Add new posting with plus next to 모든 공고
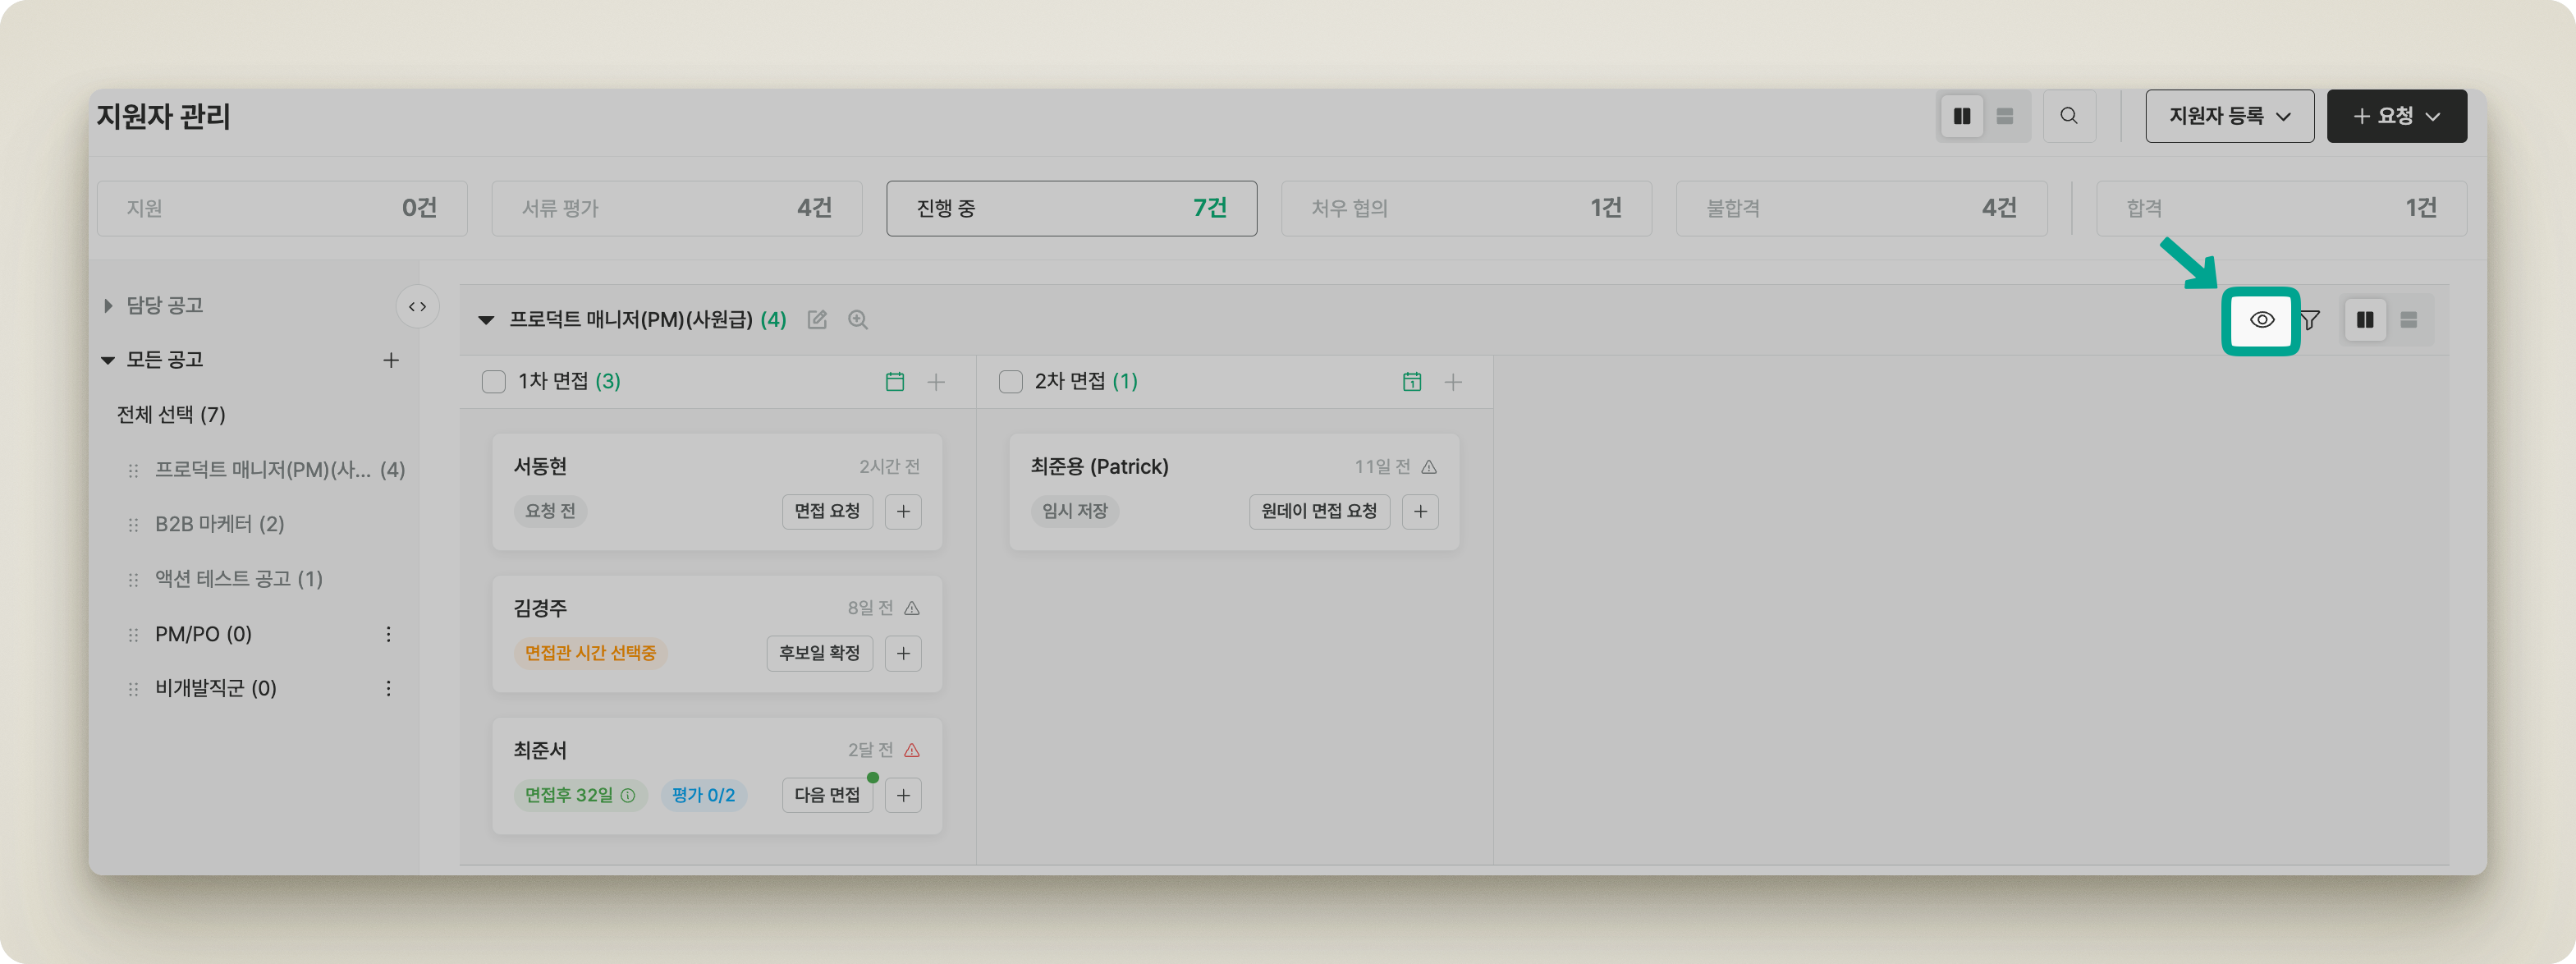 tap(391, 360)
